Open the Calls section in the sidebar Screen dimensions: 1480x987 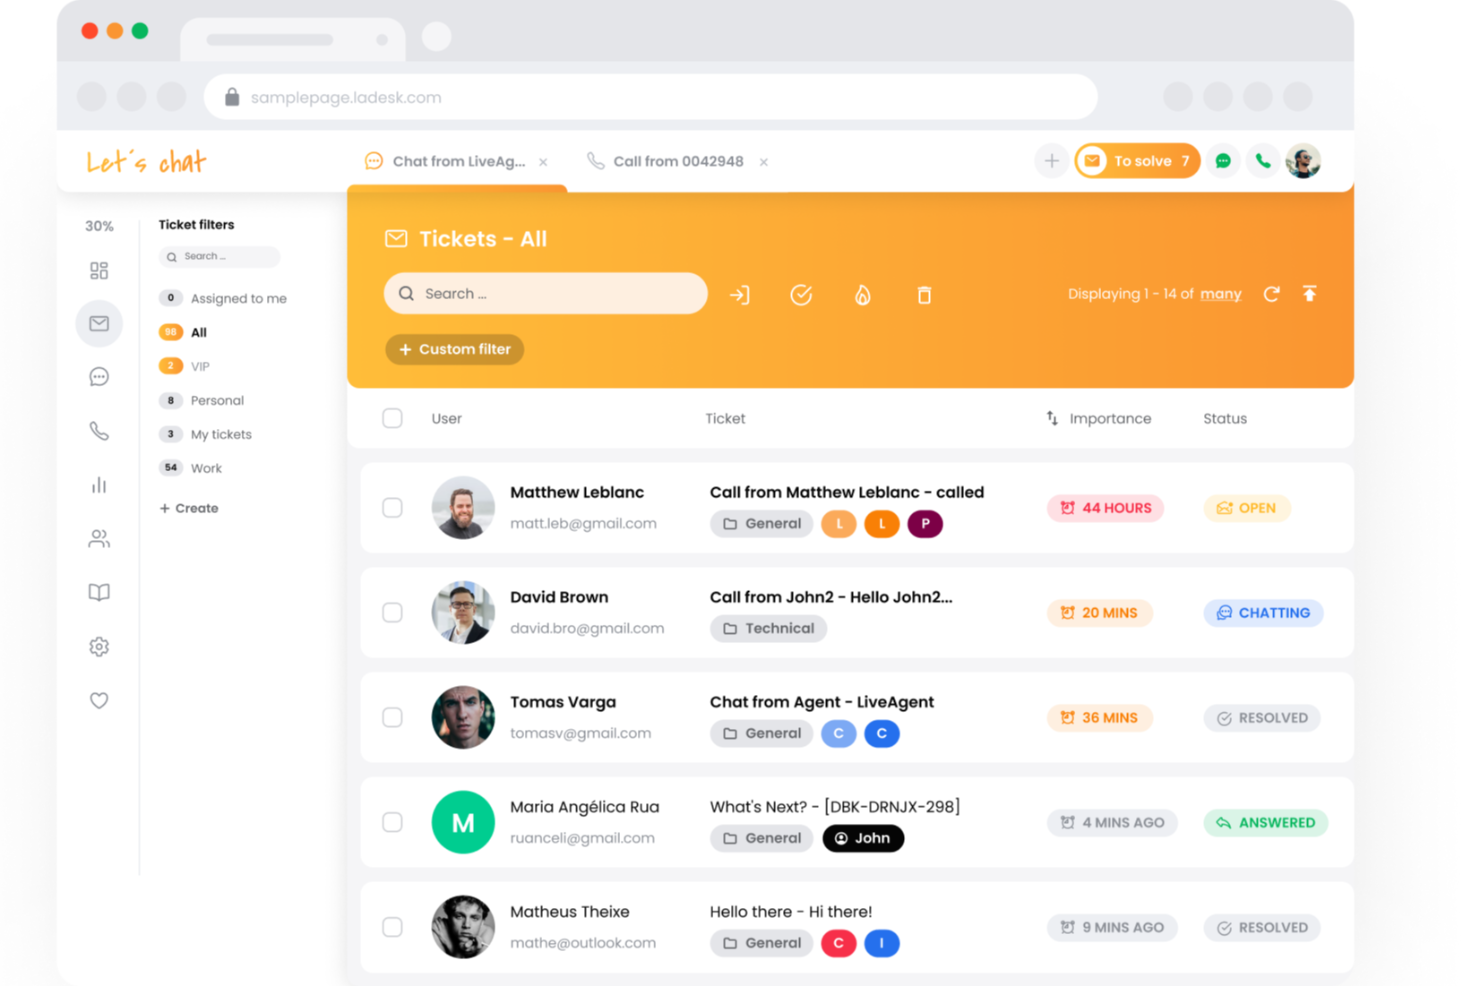pyautogui.click(x=99, y=431)
